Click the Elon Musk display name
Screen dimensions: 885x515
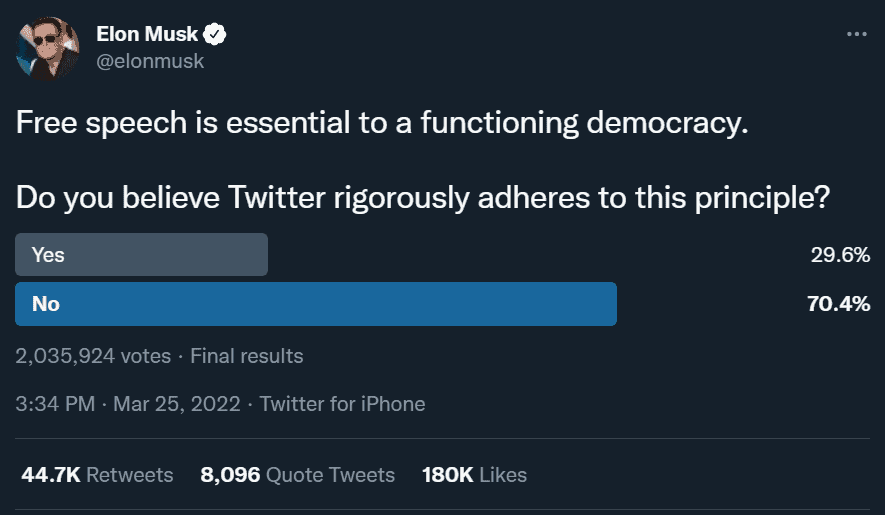point(147,34)
